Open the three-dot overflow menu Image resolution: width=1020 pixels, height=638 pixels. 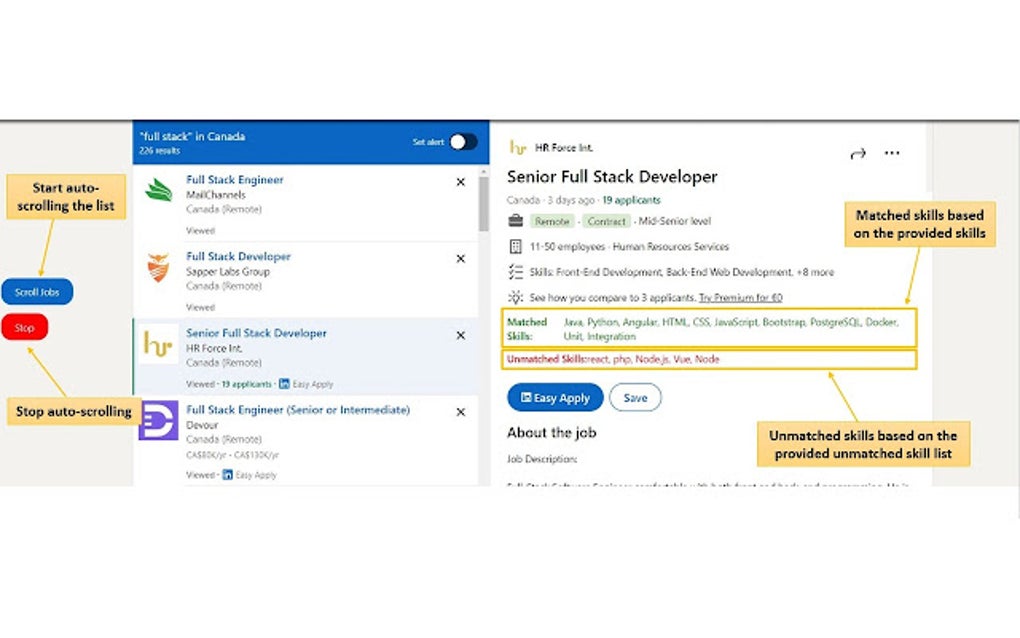(x=892, y=153)
